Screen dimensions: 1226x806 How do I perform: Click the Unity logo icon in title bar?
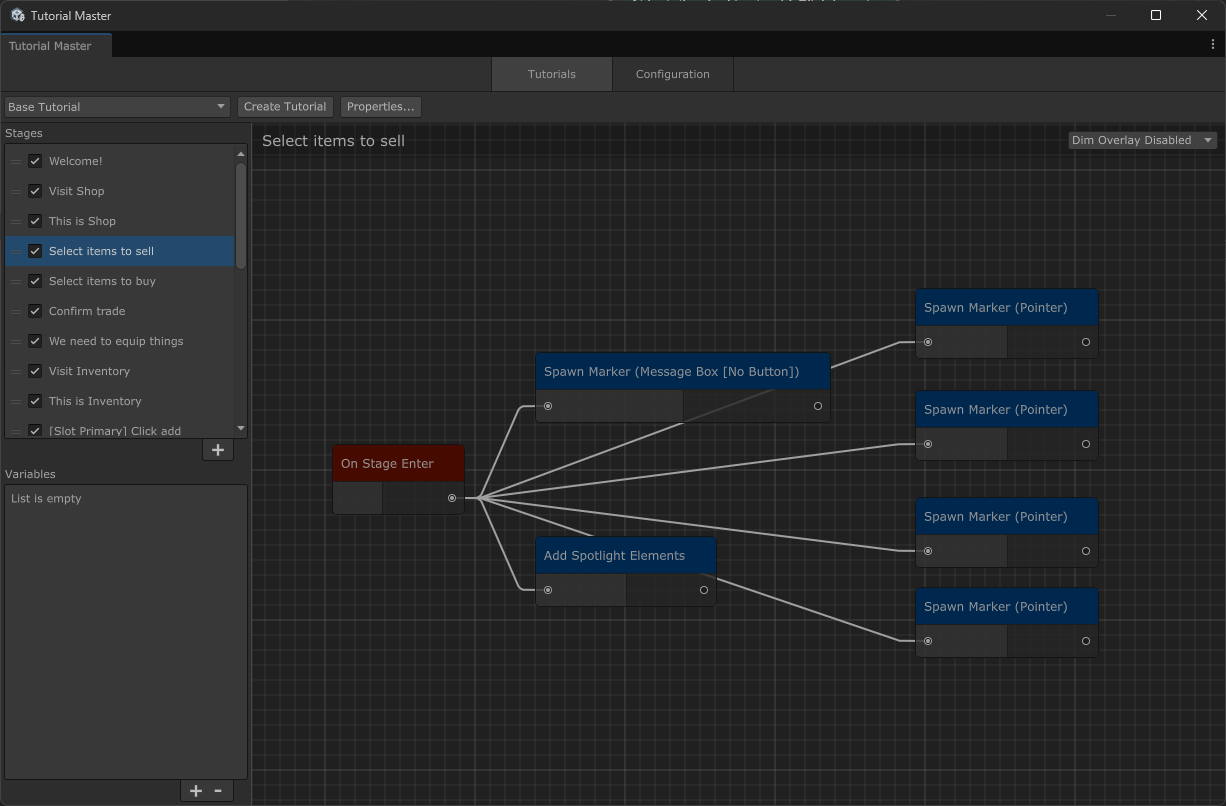coord(18,15)
